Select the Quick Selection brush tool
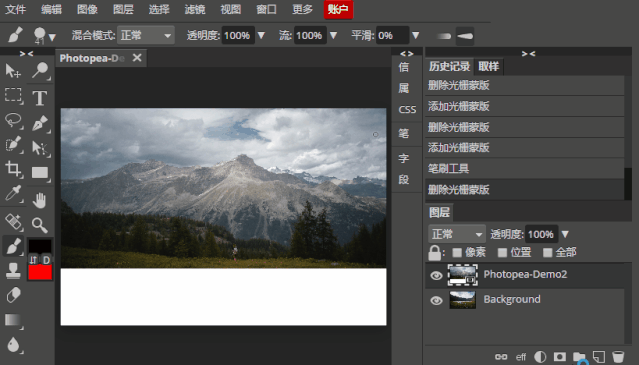This screenshot has width=639, height=365. pyautogui.click(x=13, y=144)
